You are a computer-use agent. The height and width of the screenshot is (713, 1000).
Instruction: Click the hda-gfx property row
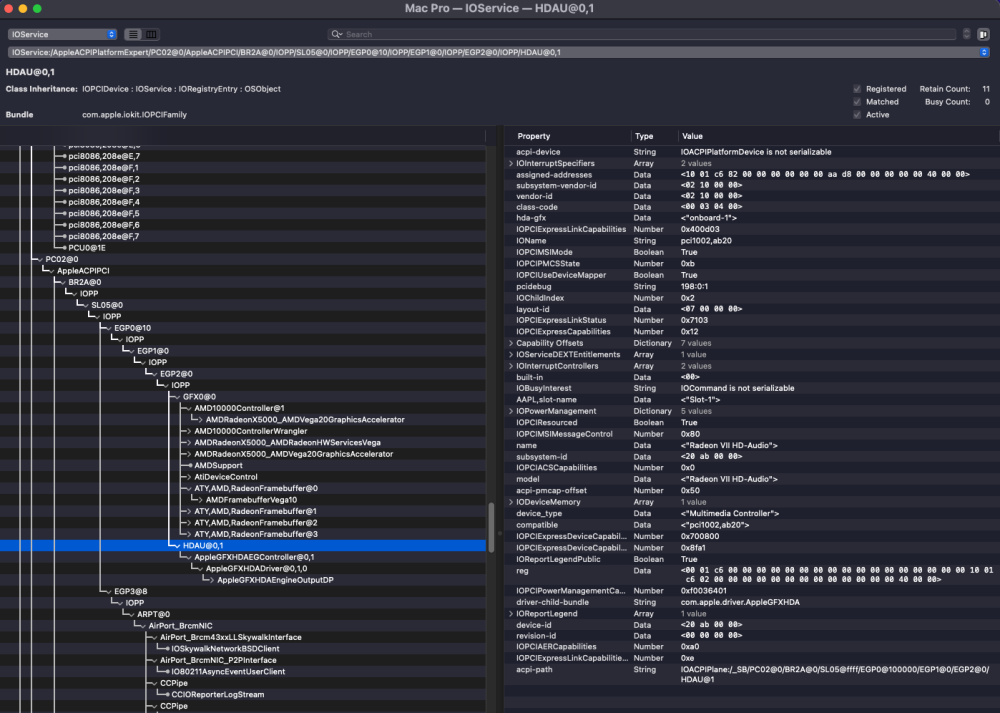751,218
